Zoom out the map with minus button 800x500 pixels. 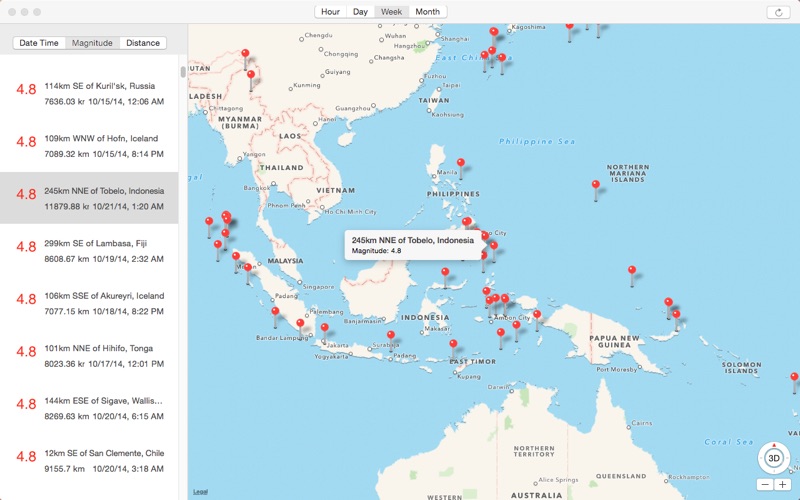pyautogui.click(x=764, y=485)
